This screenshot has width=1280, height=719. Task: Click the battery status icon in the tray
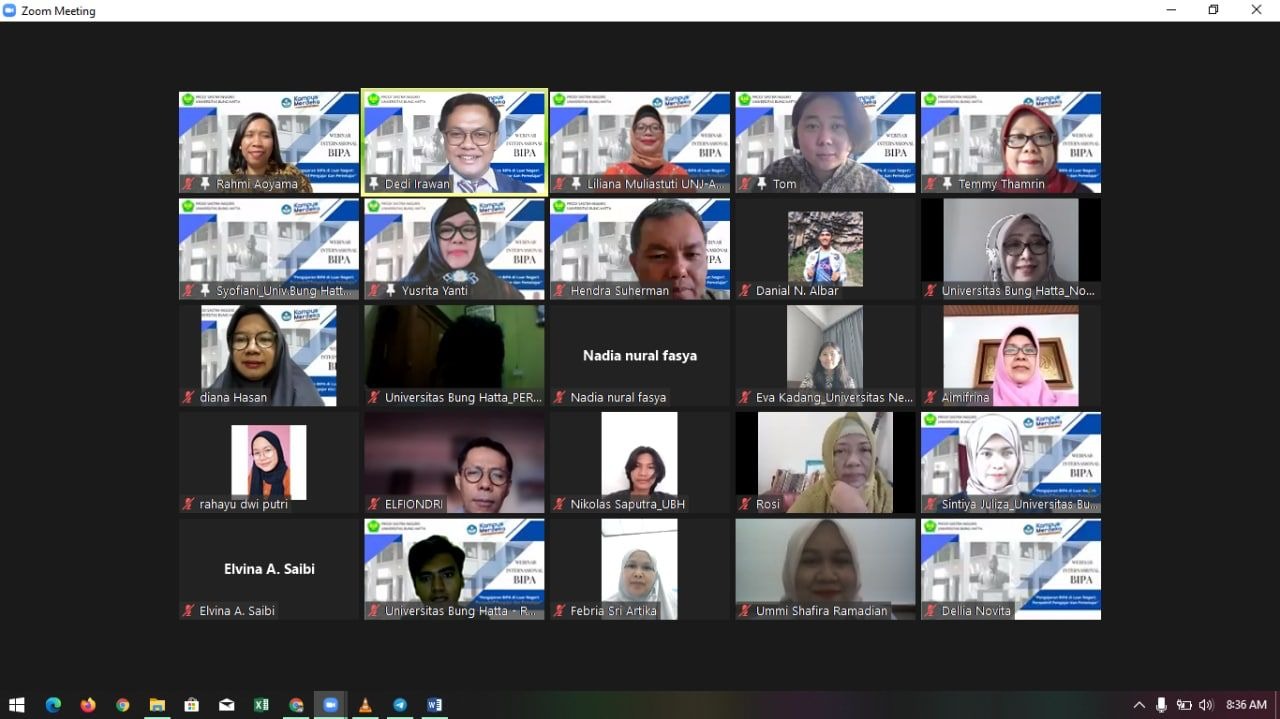tap(1183, 705)
